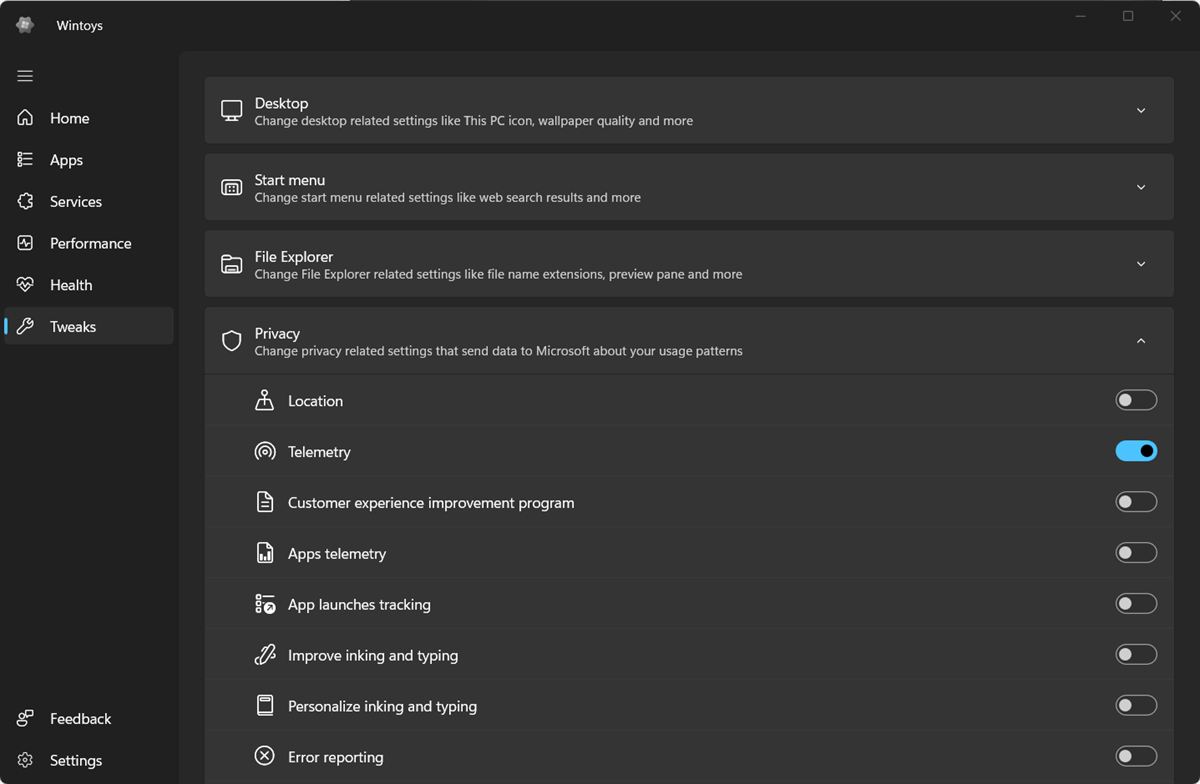
Task: Click the Performance graph icon
Action: pos(26,243)
